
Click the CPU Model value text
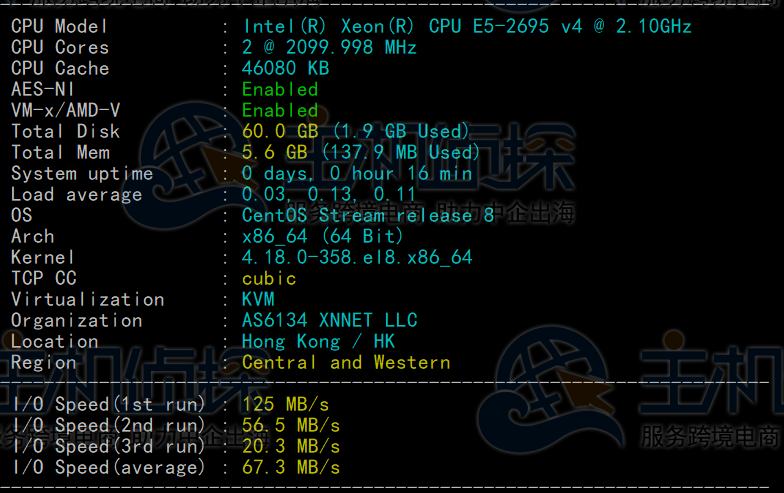pos(466,27)
